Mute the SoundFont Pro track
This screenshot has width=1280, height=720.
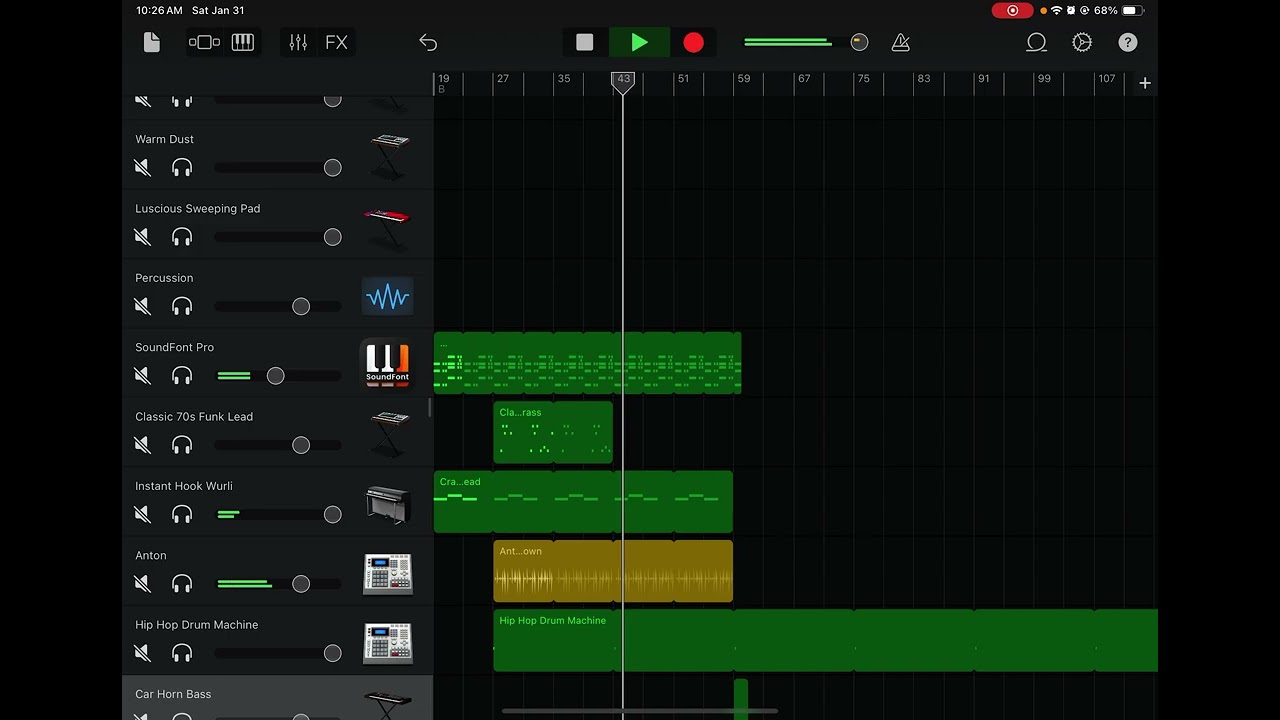[x=142, y=376]
